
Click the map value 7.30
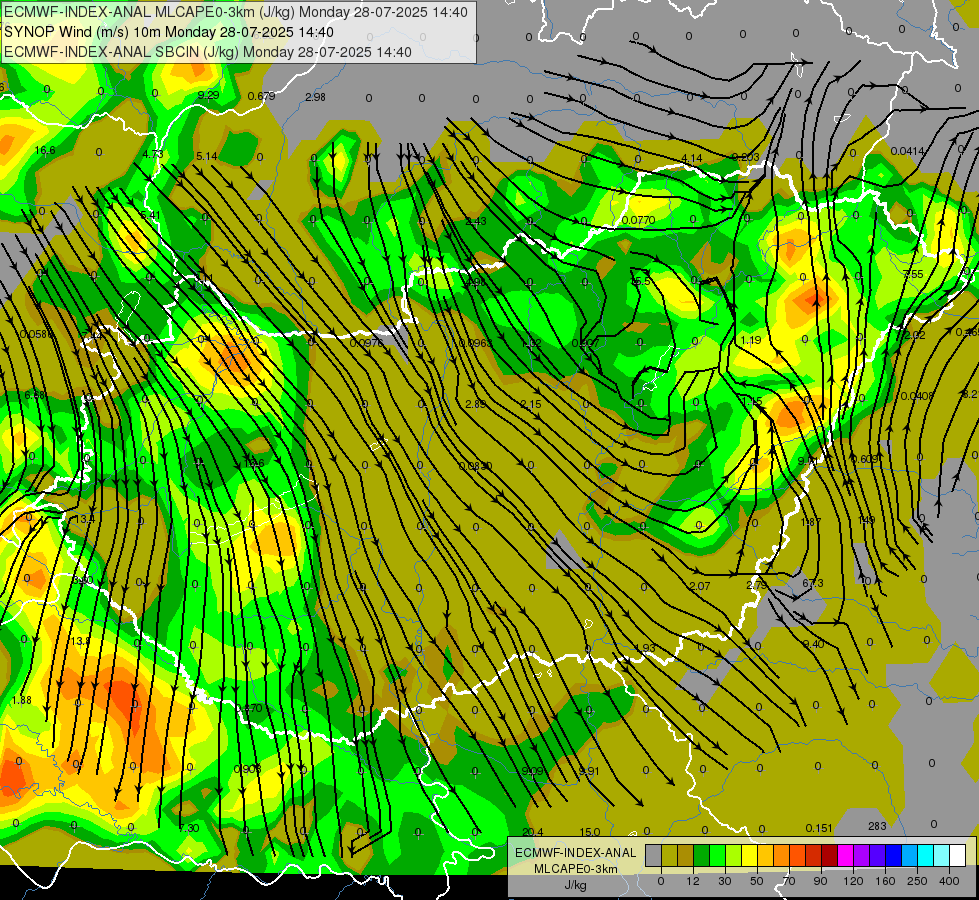pos(189,828)
